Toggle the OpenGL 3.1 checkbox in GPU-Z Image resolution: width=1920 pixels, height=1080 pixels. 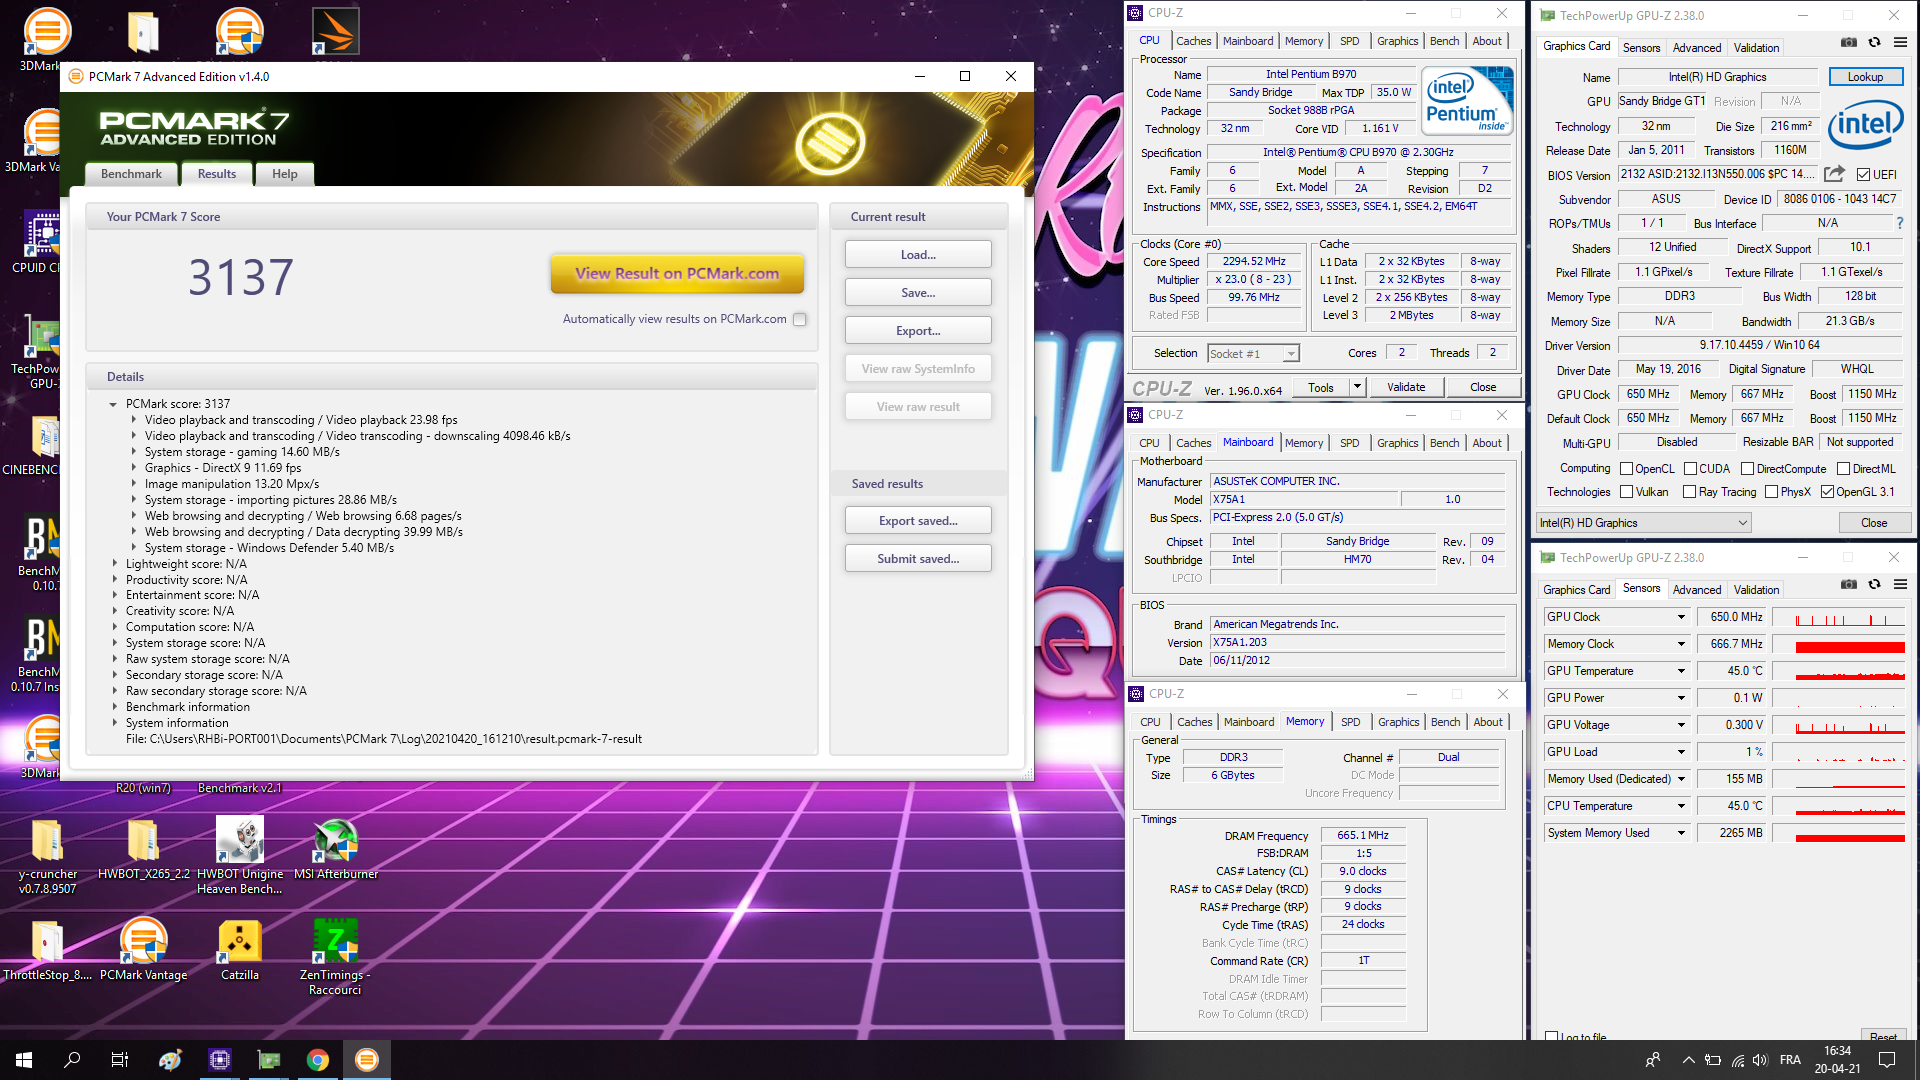[1827, 492]
